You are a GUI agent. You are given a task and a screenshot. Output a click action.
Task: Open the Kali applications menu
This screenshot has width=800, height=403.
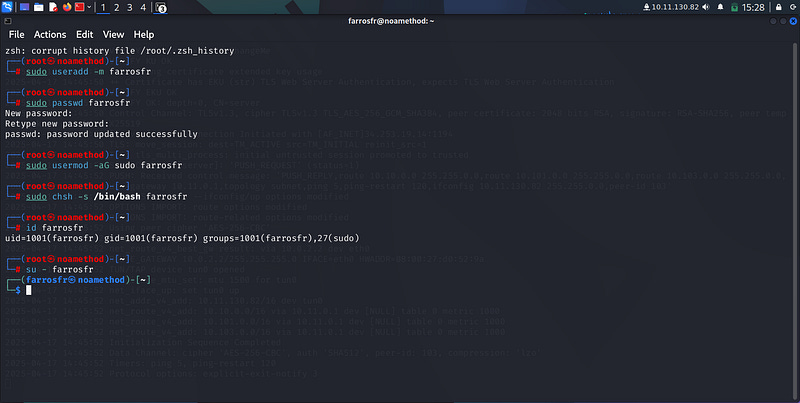click(x=7, y=7)
